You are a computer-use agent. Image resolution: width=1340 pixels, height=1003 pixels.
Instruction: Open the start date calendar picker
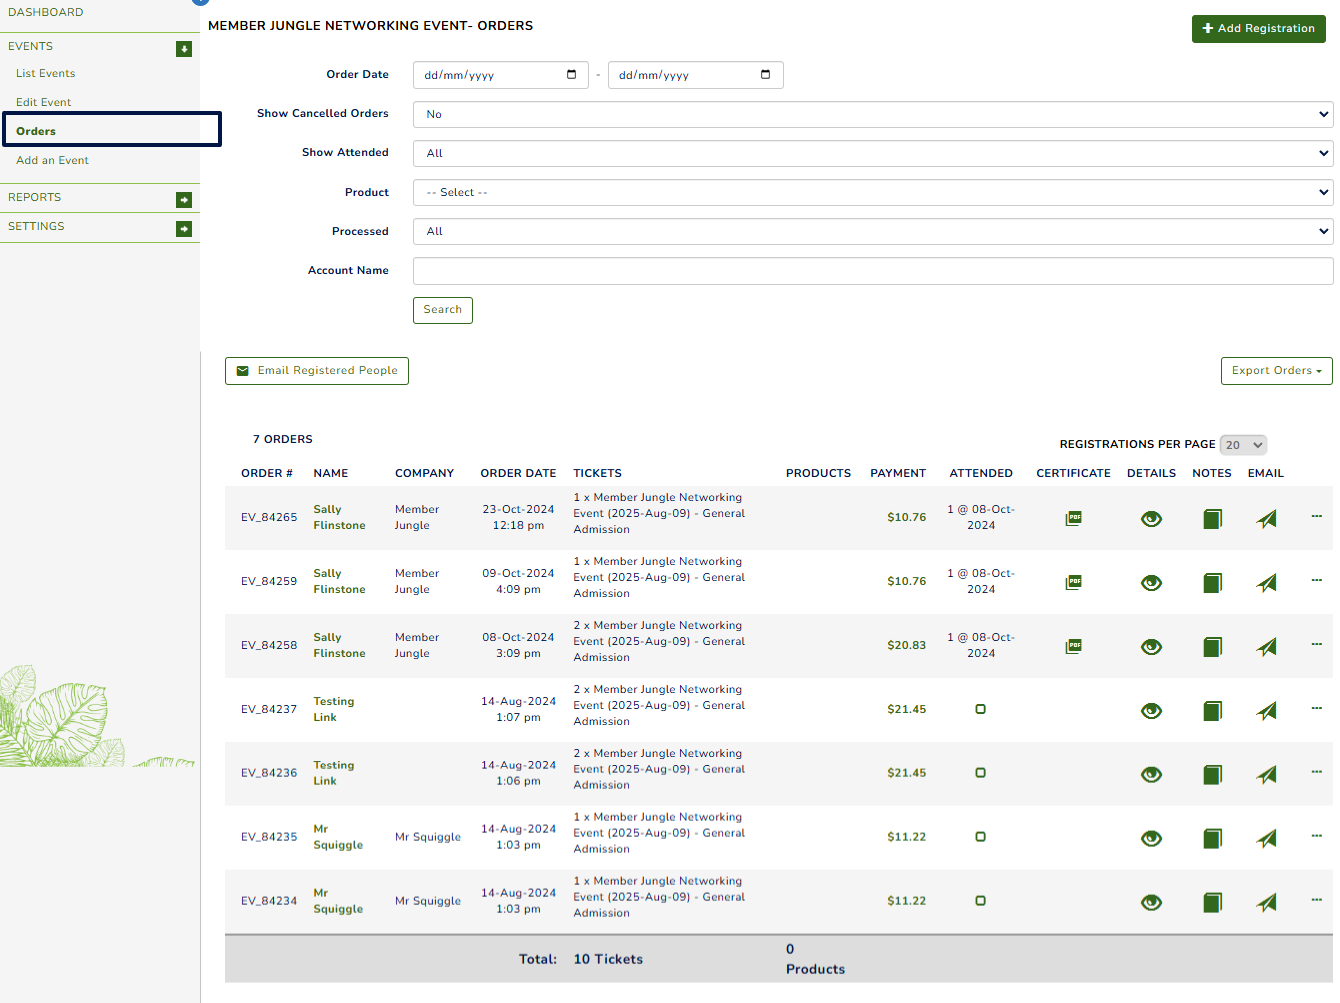571,74
